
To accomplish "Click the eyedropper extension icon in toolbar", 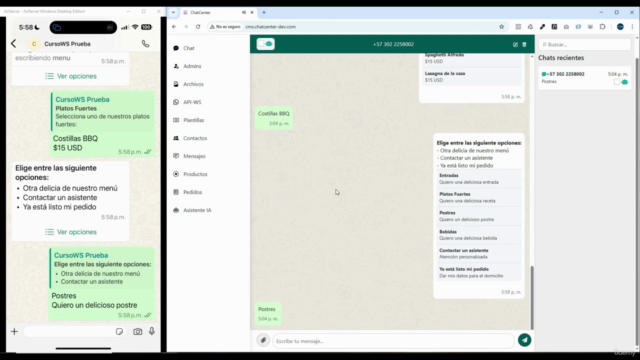I will tap(542, 27).
